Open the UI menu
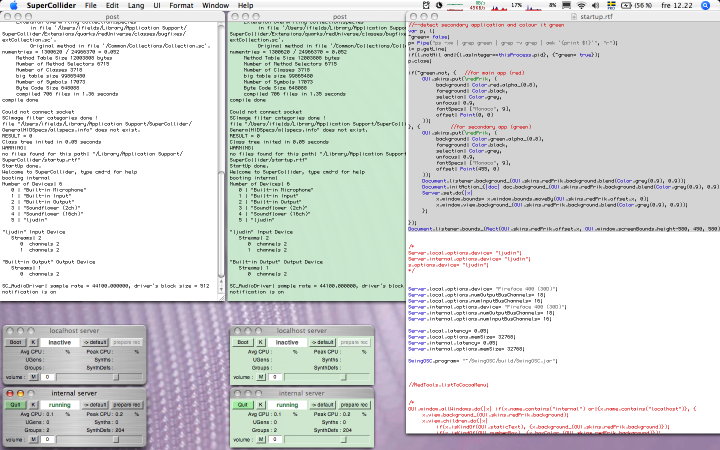 (157, 6)
